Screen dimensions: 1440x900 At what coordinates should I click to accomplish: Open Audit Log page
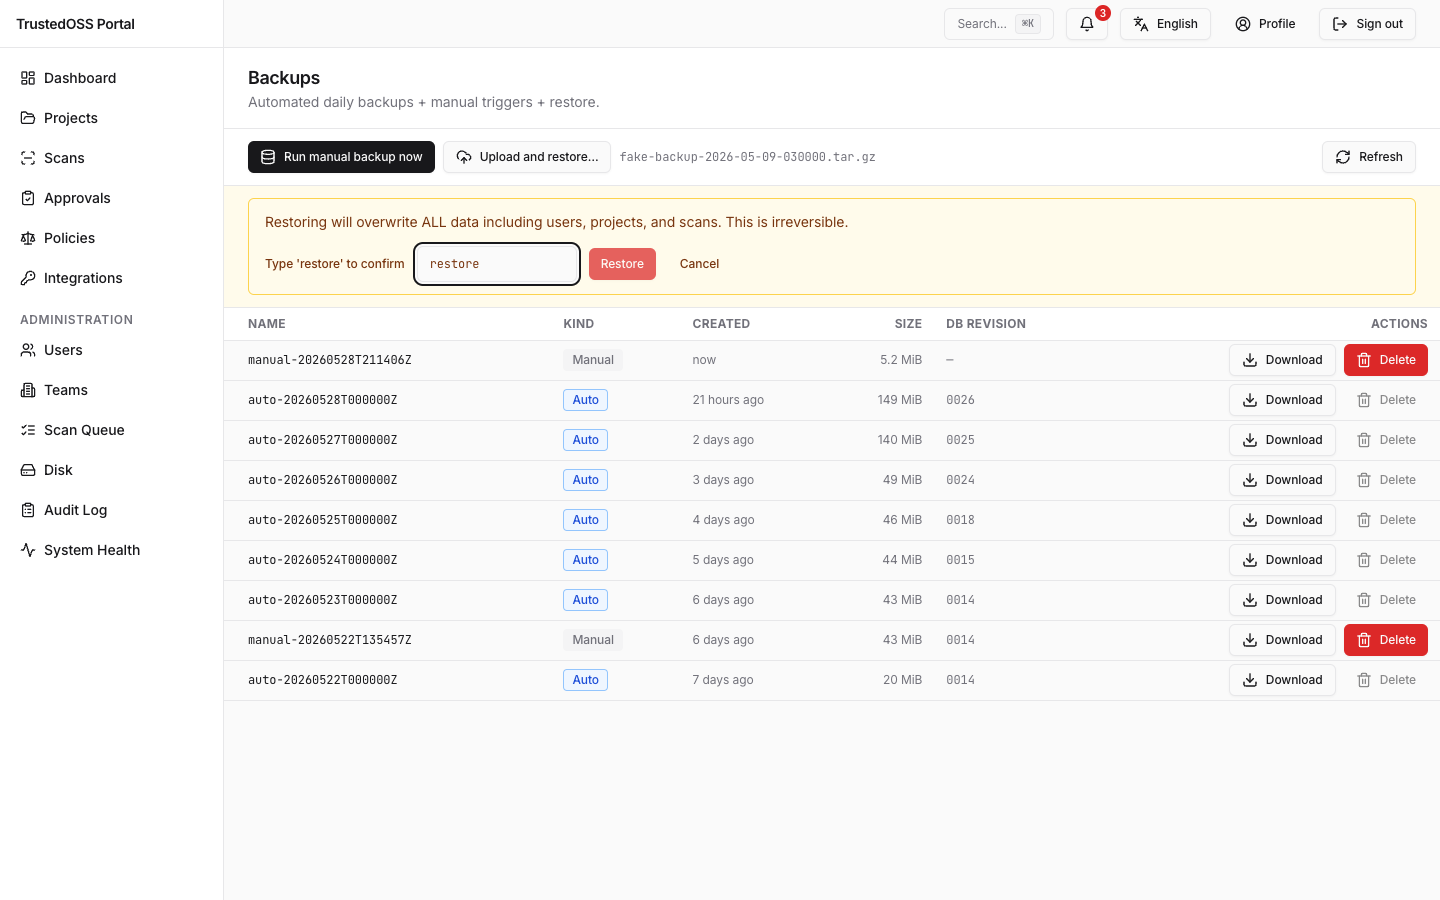(x=111, y=510)
